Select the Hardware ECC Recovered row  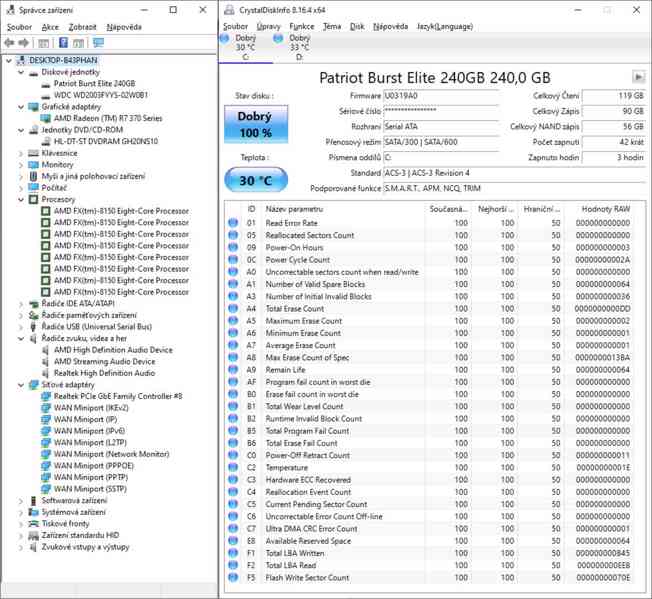pos(430,480)
